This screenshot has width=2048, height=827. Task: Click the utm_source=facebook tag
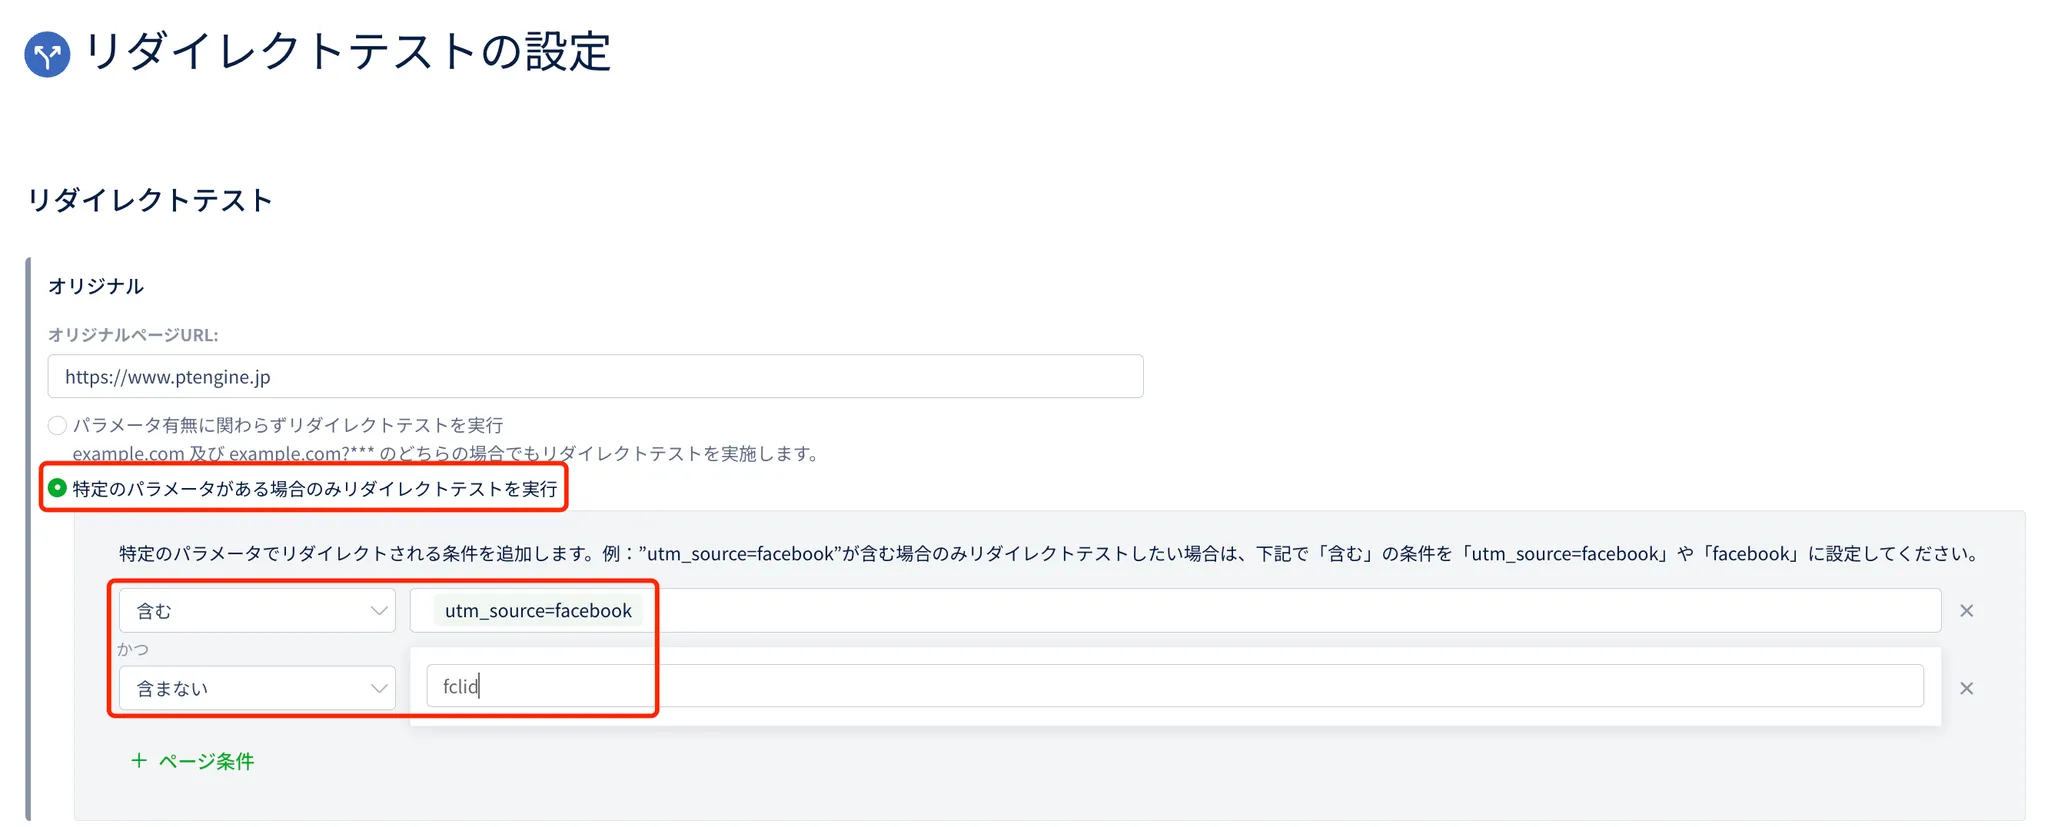538,611
